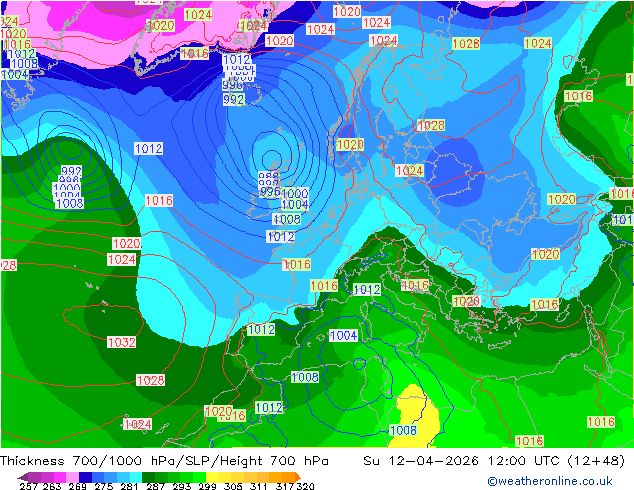Click legend value 305

pyautogui.click(x=232, y=486)
